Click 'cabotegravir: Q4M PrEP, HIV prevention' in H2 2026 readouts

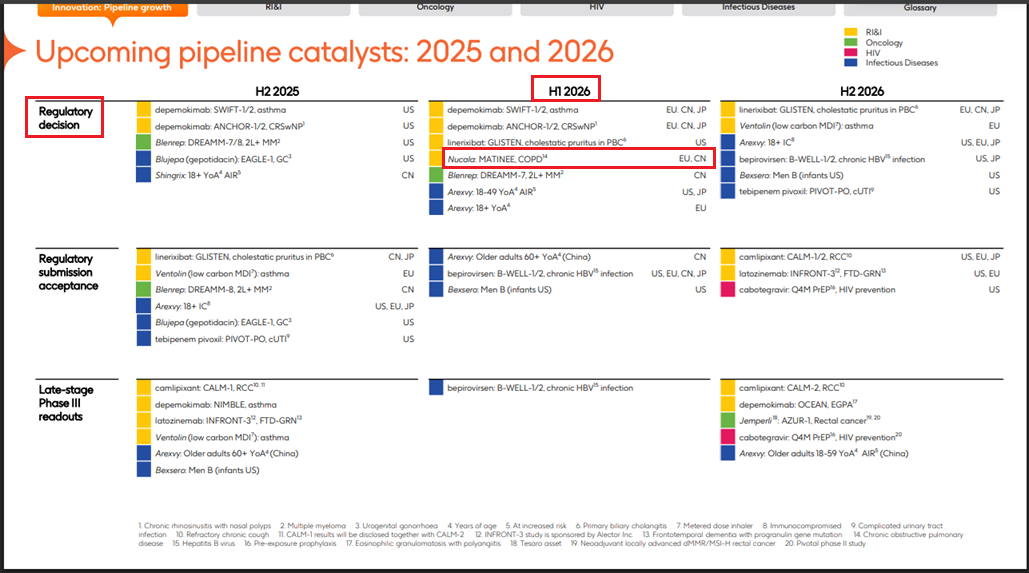coord(820,437)
